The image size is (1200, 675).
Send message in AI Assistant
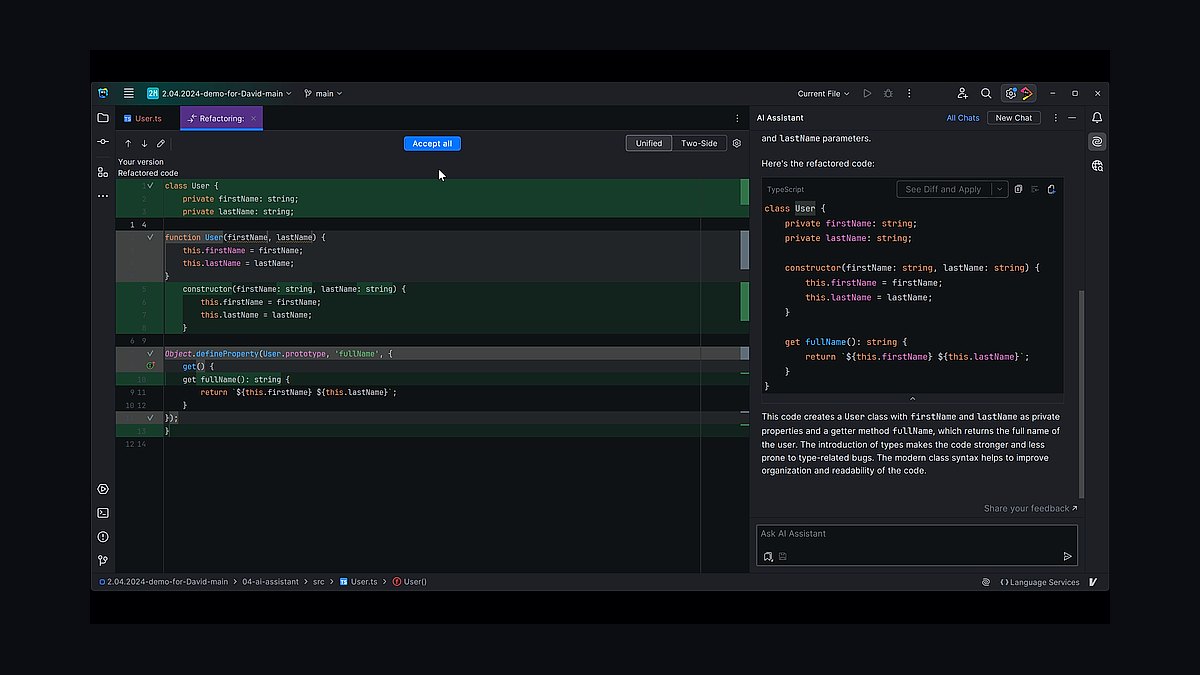click(x=1067, y=556)
